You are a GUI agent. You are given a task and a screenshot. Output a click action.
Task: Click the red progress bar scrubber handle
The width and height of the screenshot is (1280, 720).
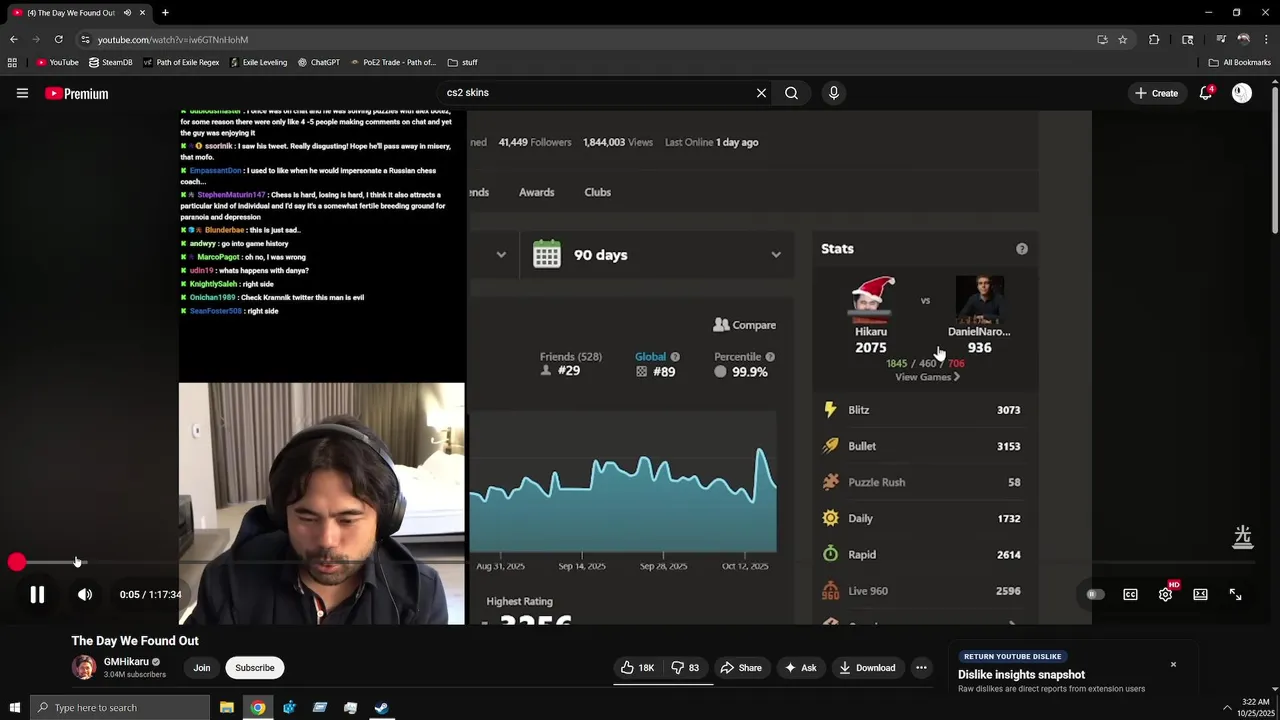click(x=16, y=563)
